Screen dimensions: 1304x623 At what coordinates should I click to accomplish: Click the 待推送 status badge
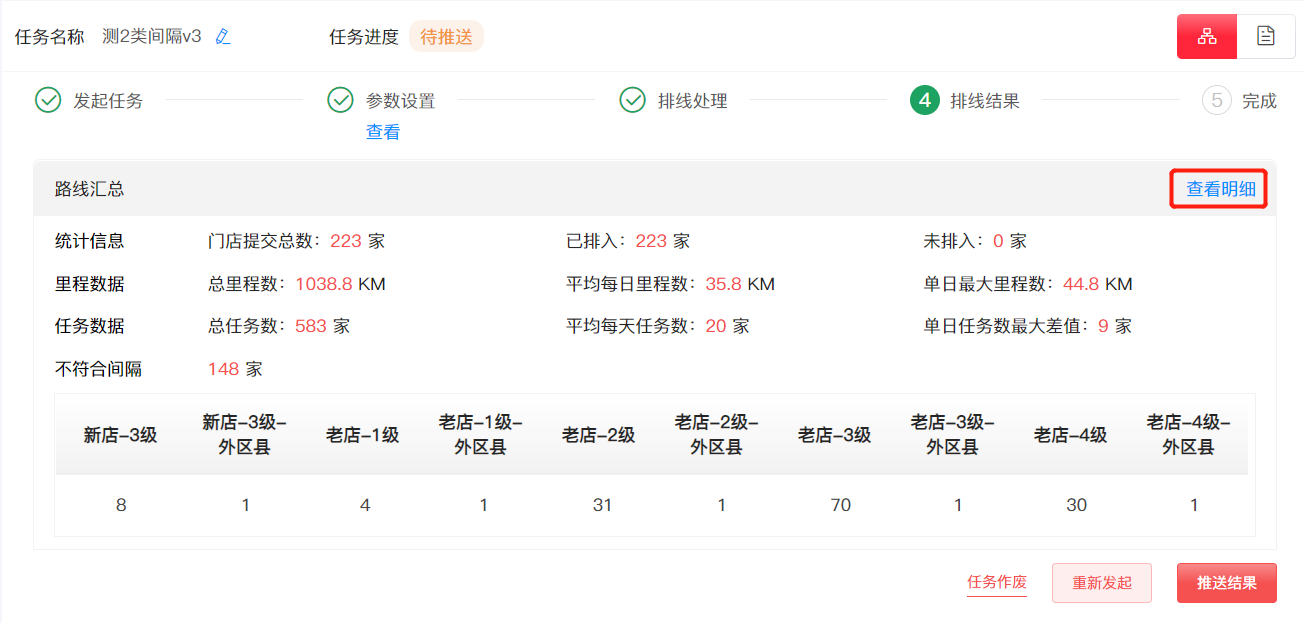(446, 37)
